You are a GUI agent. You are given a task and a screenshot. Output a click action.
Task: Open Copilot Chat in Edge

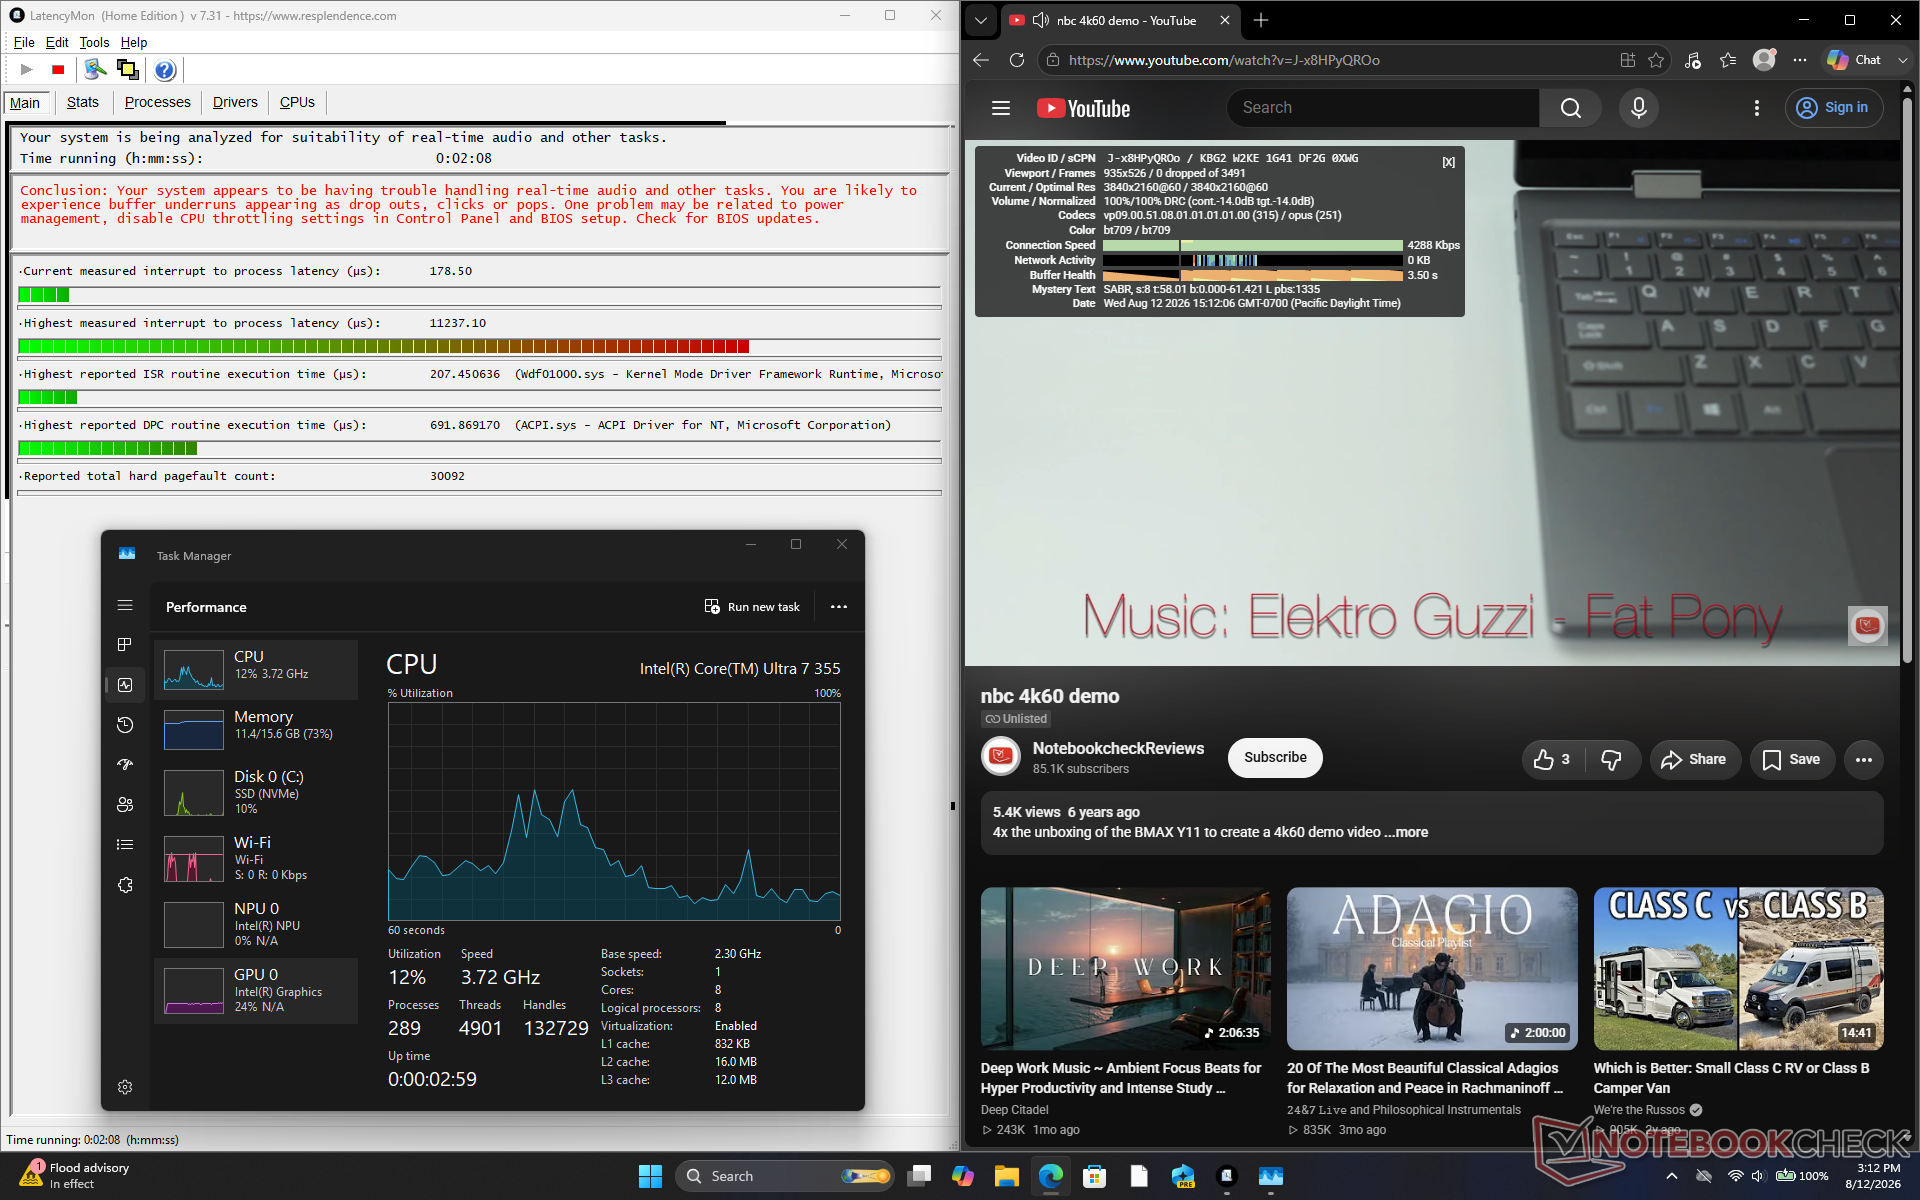tap(1854, 60)
